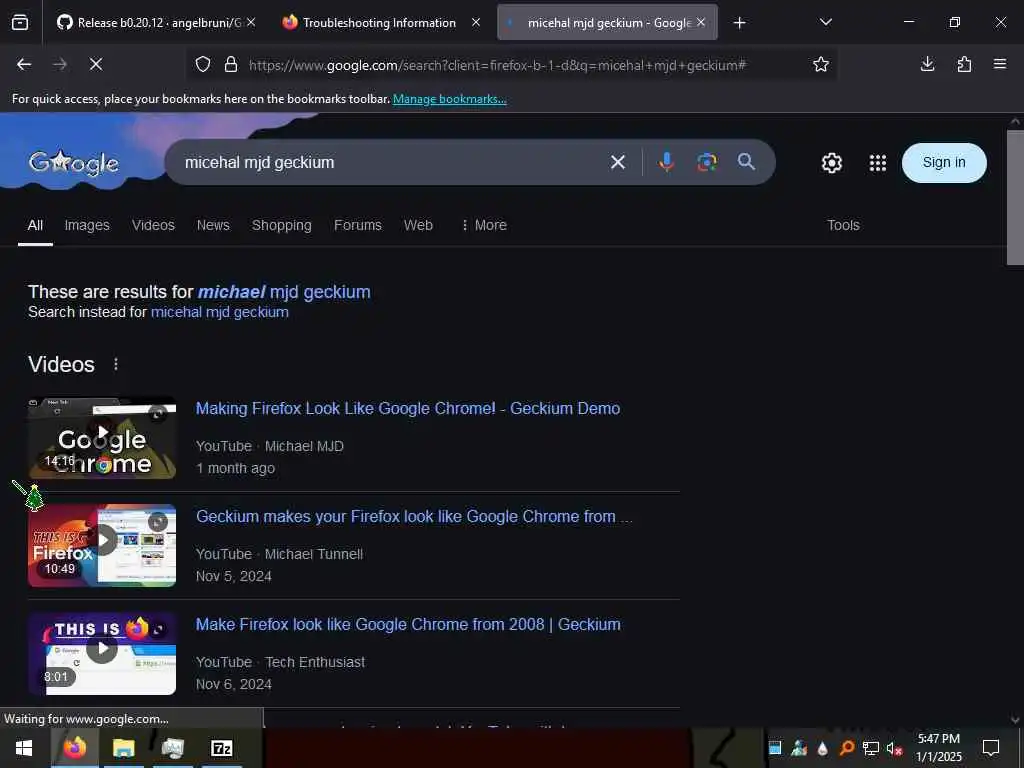
Task: Select the Web results tab
Action: (418, 225)
